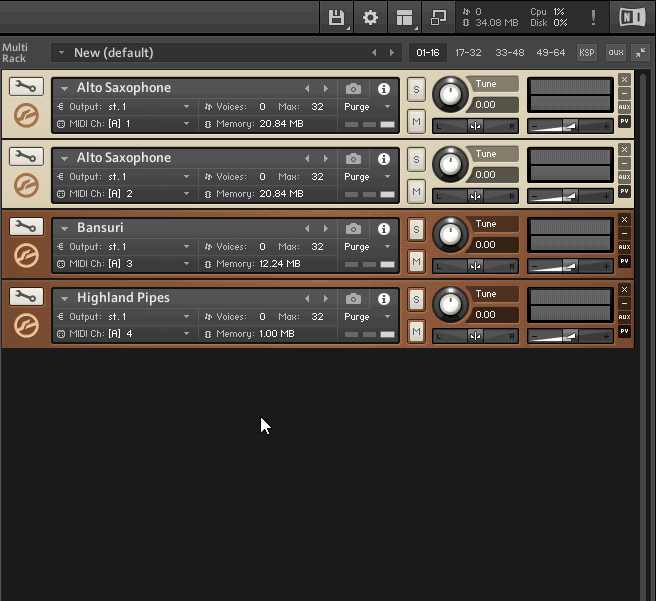The height and width of the screenshot is (601, 656).
Task: Click the rack vertical scrollbar
Action: point(644,335)
